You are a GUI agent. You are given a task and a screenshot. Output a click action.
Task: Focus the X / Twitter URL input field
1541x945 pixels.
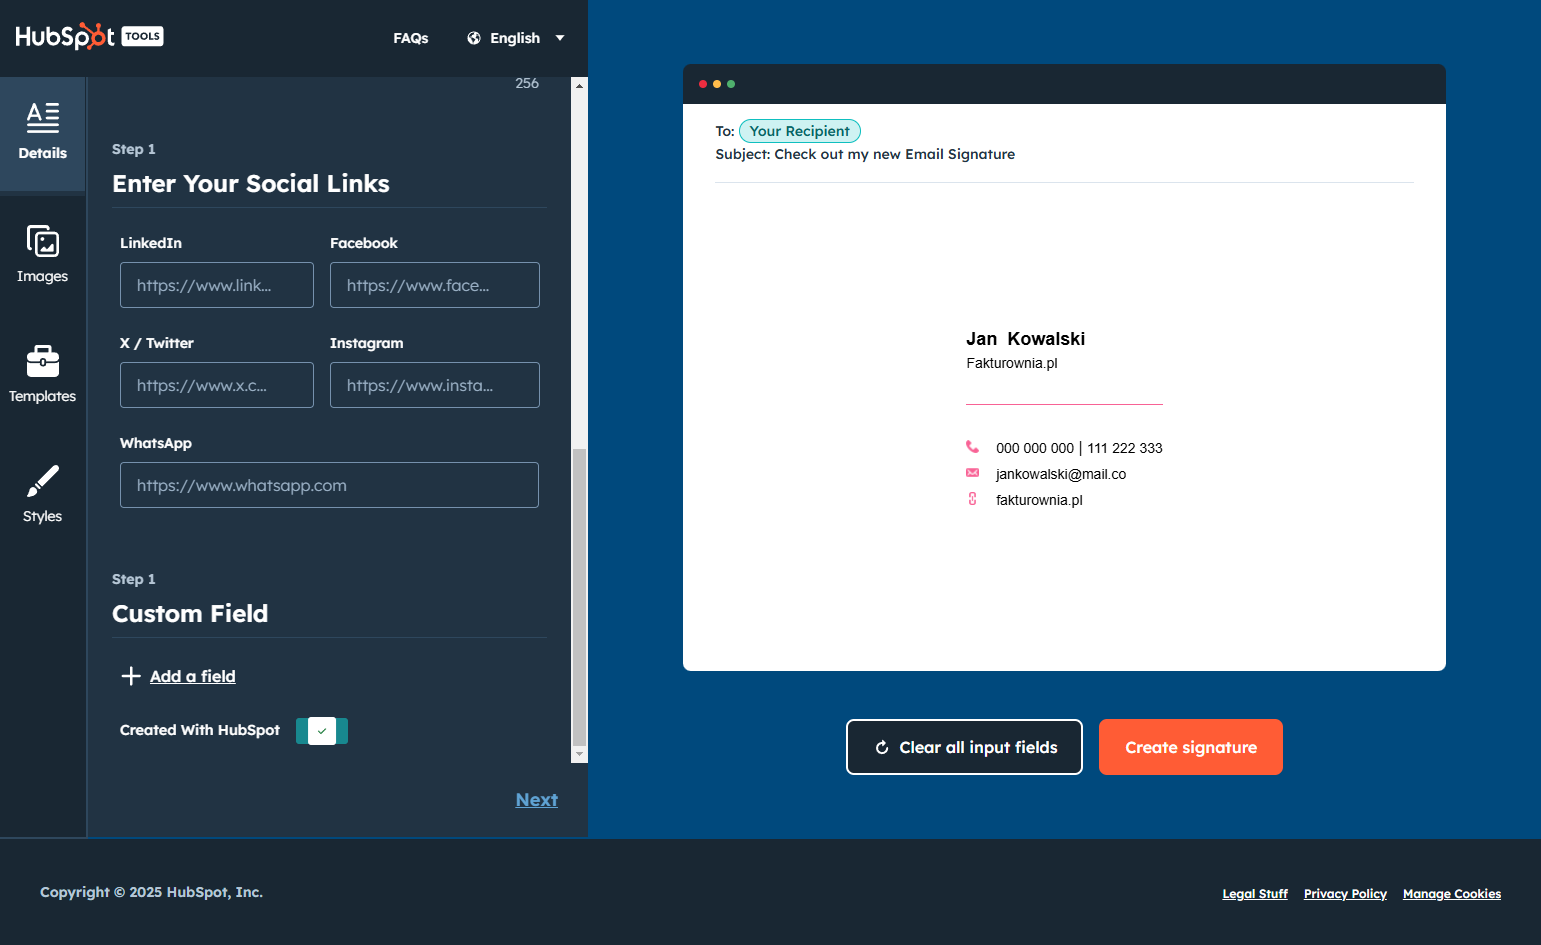point(217,385)
